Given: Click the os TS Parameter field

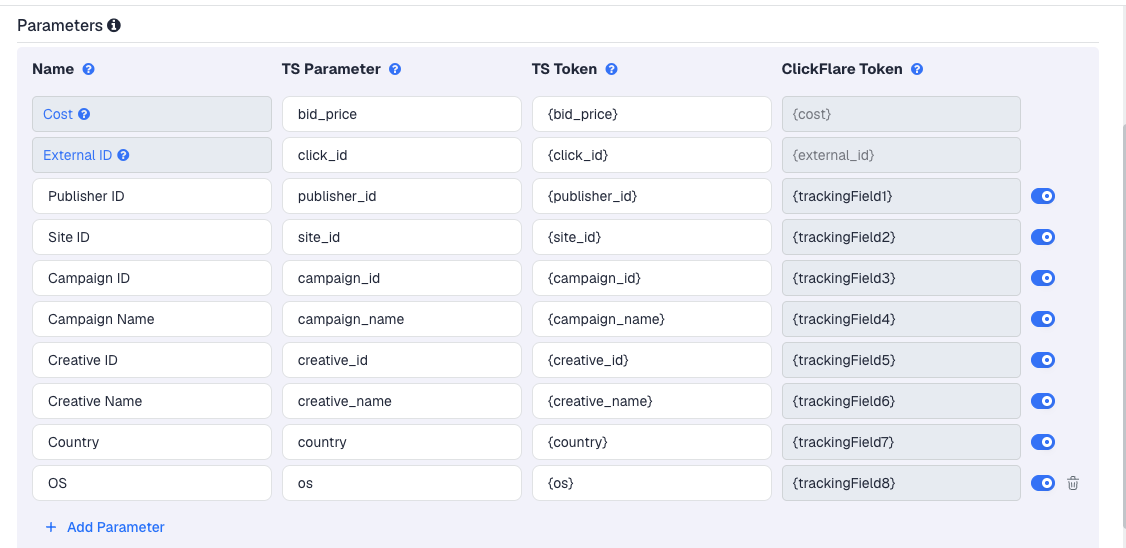Looking at the screenshot, I should pos(402,483).
